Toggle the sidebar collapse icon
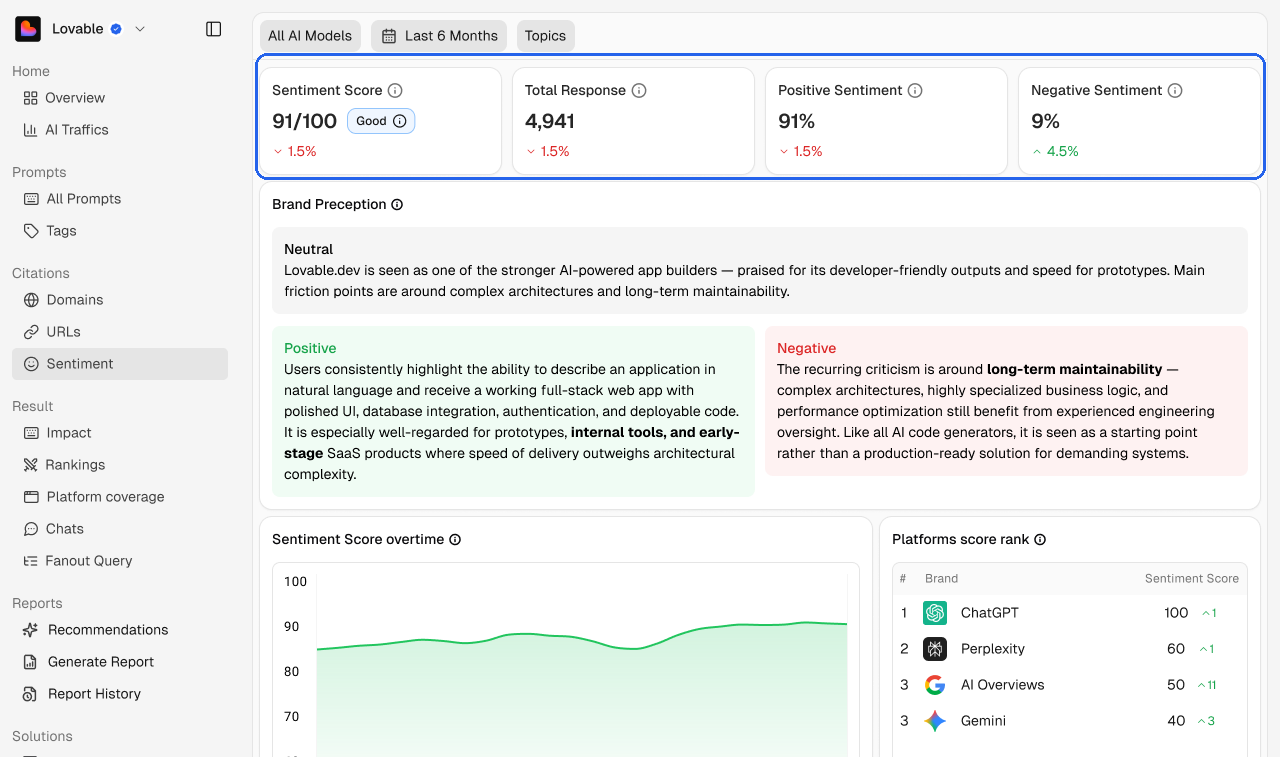Screen dimensions: 1280x757 click(x=213, y=29)
